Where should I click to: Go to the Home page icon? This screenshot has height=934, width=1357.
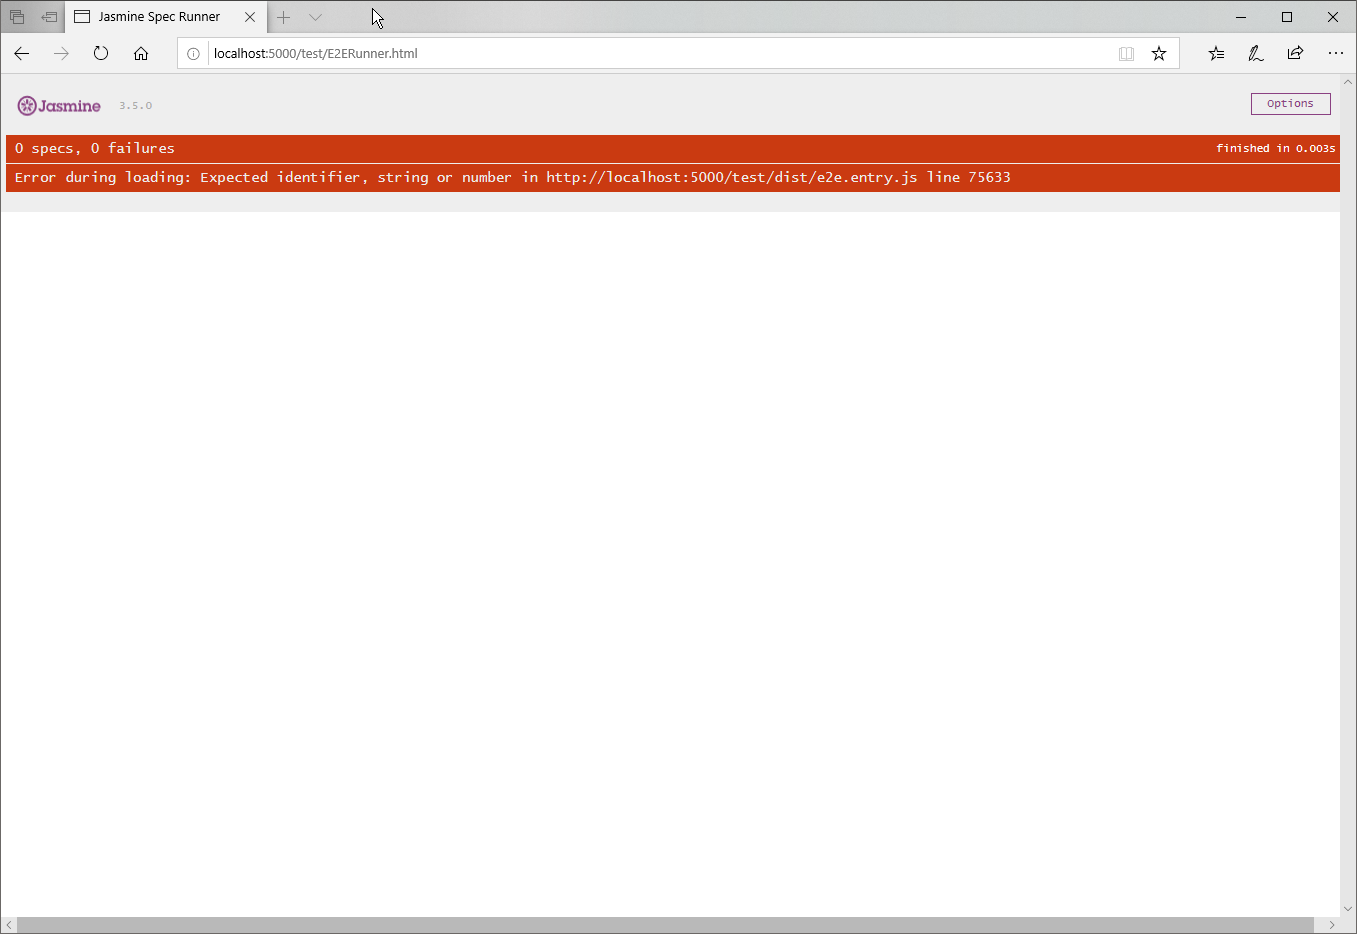click(141, 54)
